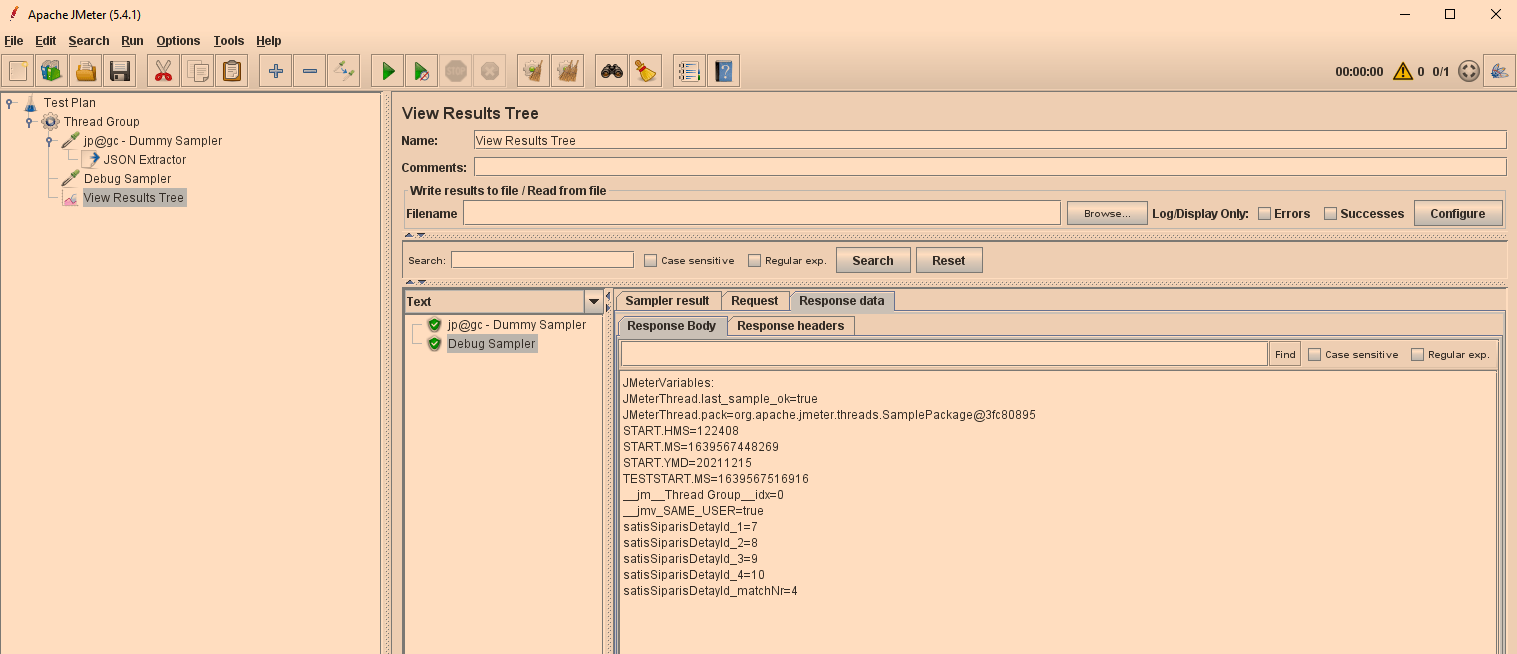Click the Find button
This screenshot has height=654, width=1517.
(1285, 354)
